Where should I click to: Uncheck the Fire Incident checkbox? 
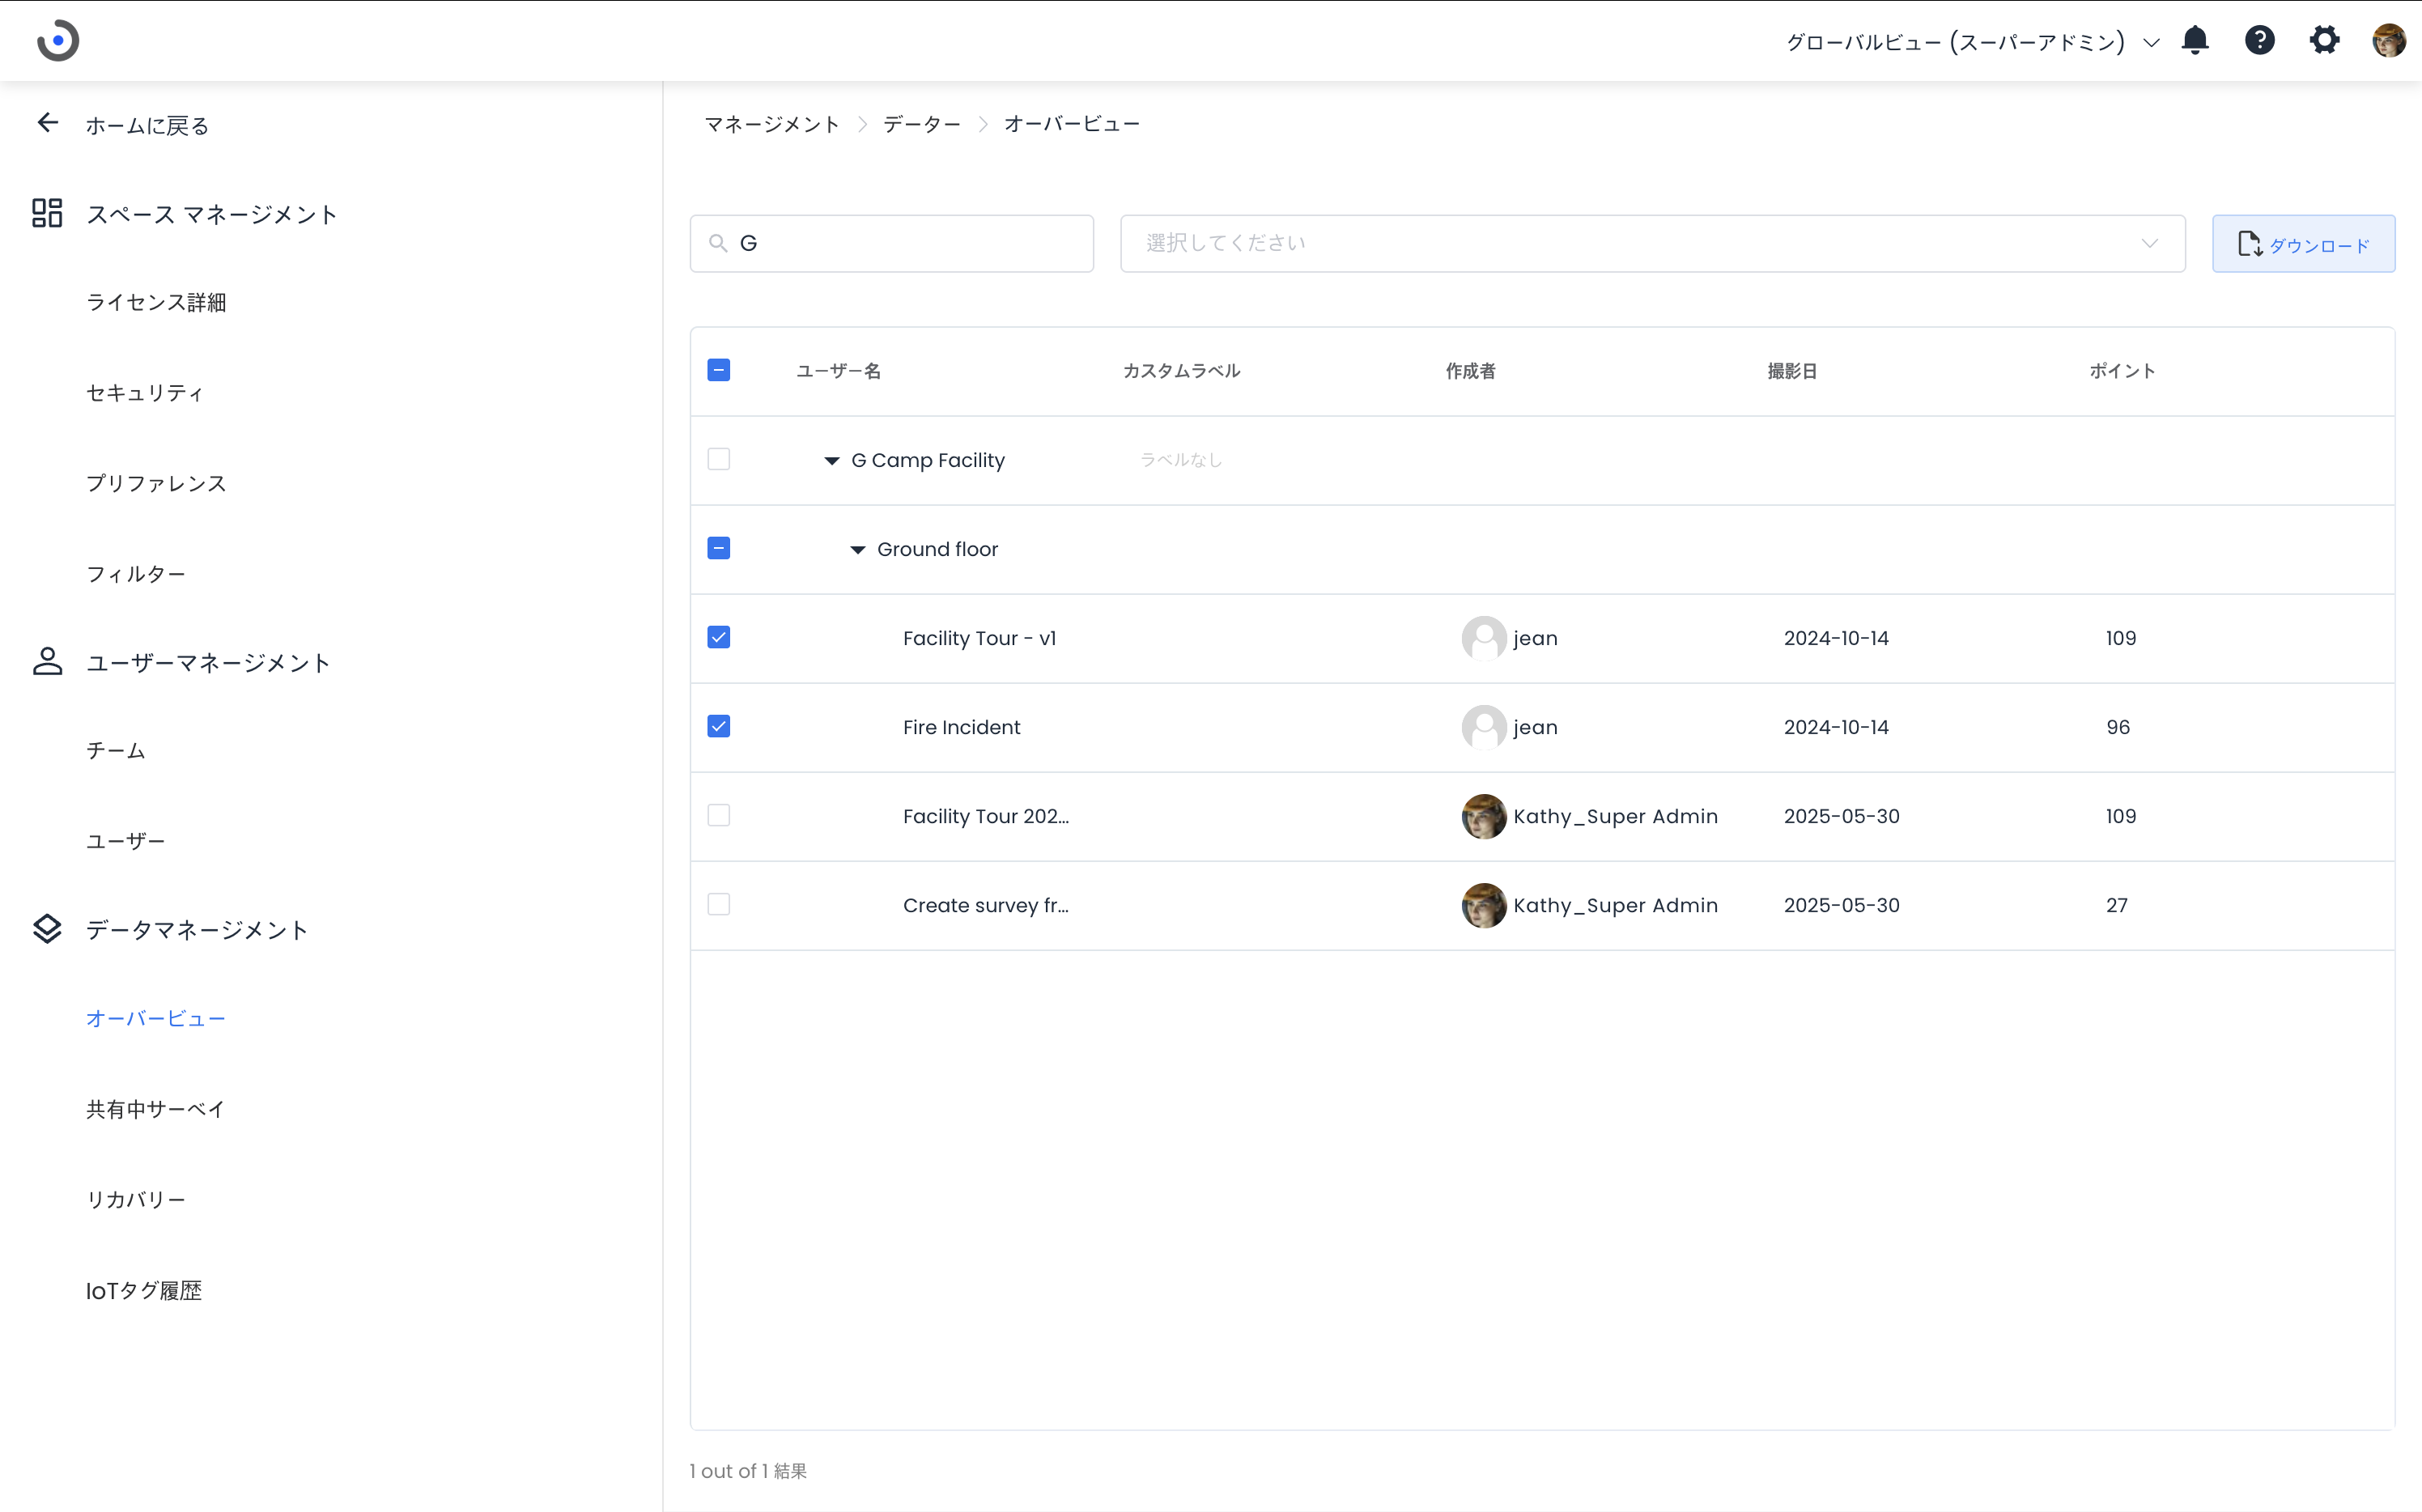[x=719, y=726]
